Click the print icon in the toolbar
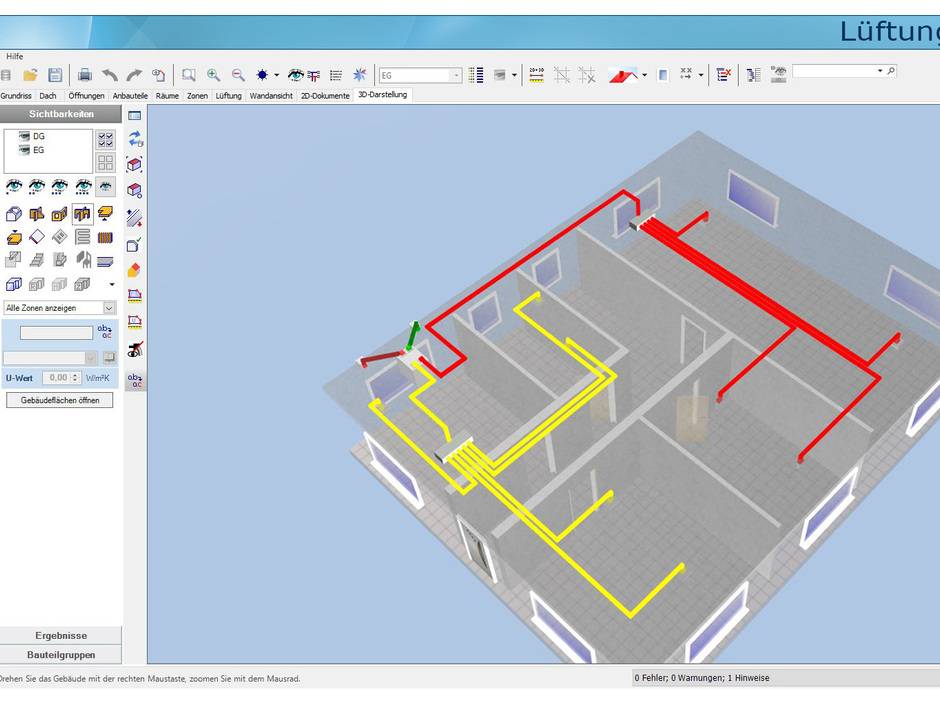The height and width of the screenshot is (705, 940). click(85, 75)
